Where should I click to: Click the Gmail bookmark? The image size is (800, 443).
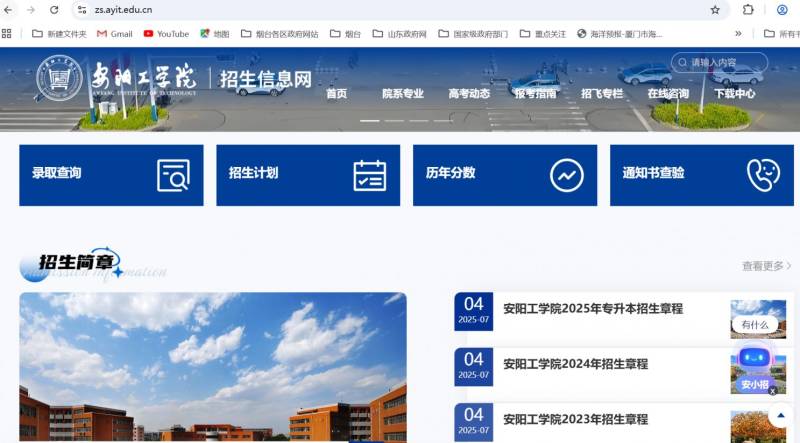[114, 34]
